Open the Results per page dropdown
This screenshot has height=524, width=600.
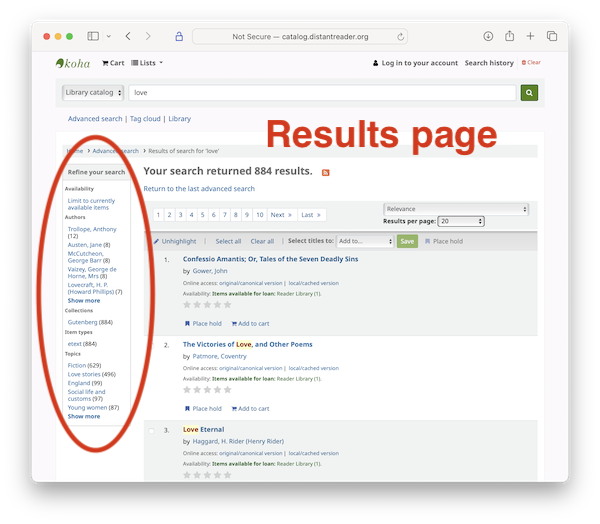click(x=461, y=221)
